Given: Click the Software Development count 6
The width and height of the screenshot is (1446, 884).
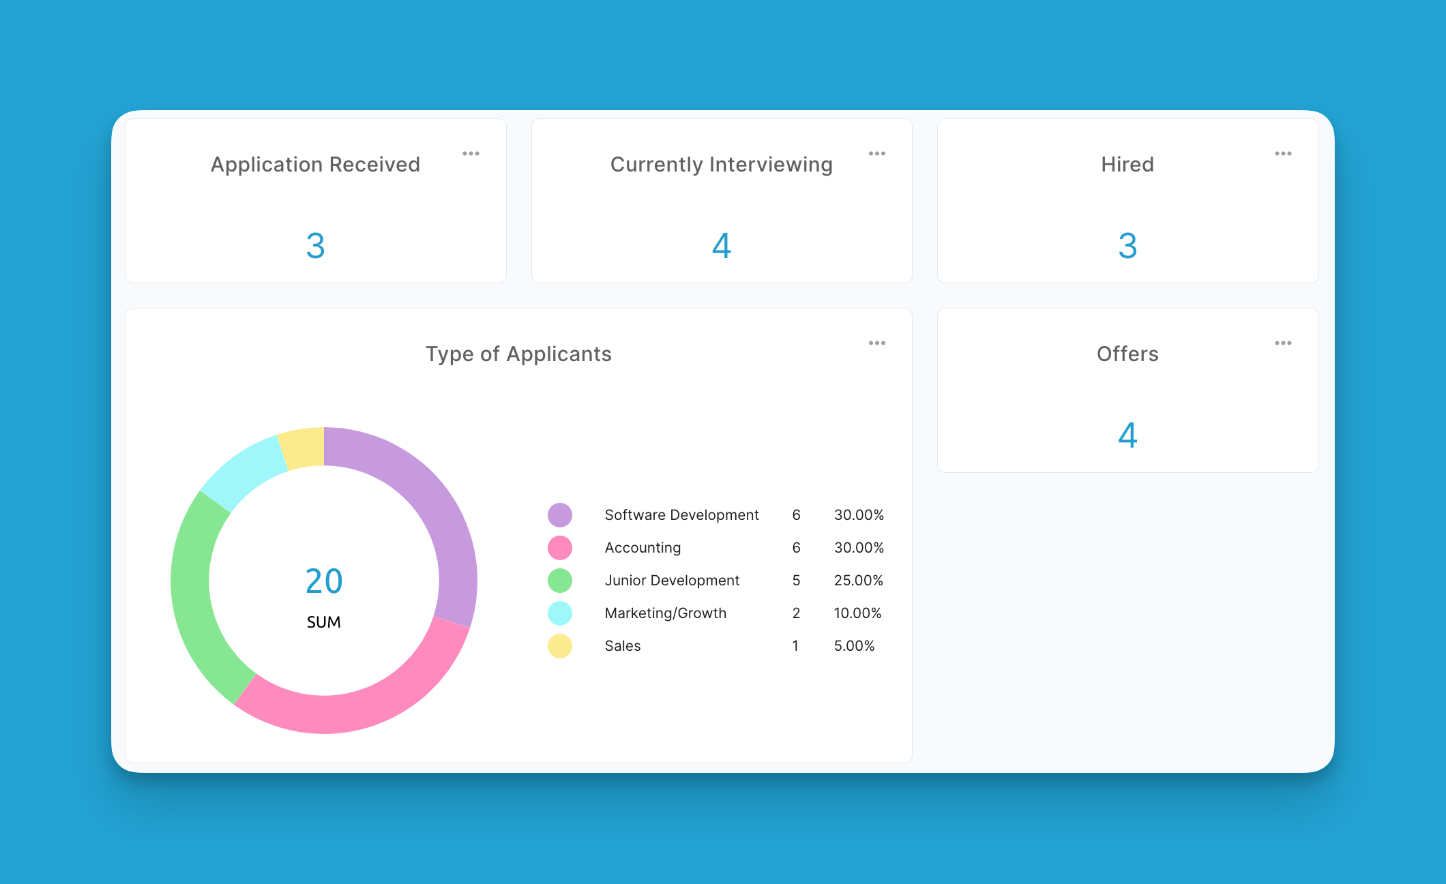Looking at the screenshot, I should (796, 515).
